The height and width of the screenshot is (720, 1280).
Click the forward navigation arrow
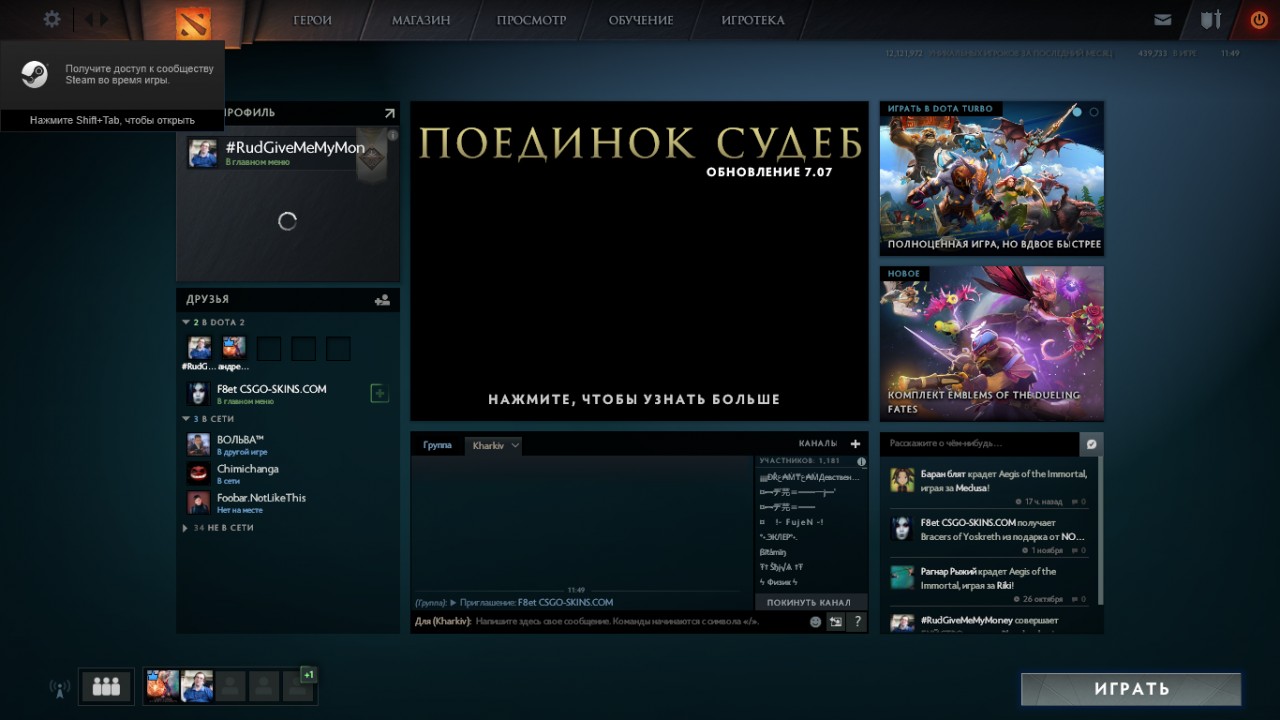click(104, 19)
